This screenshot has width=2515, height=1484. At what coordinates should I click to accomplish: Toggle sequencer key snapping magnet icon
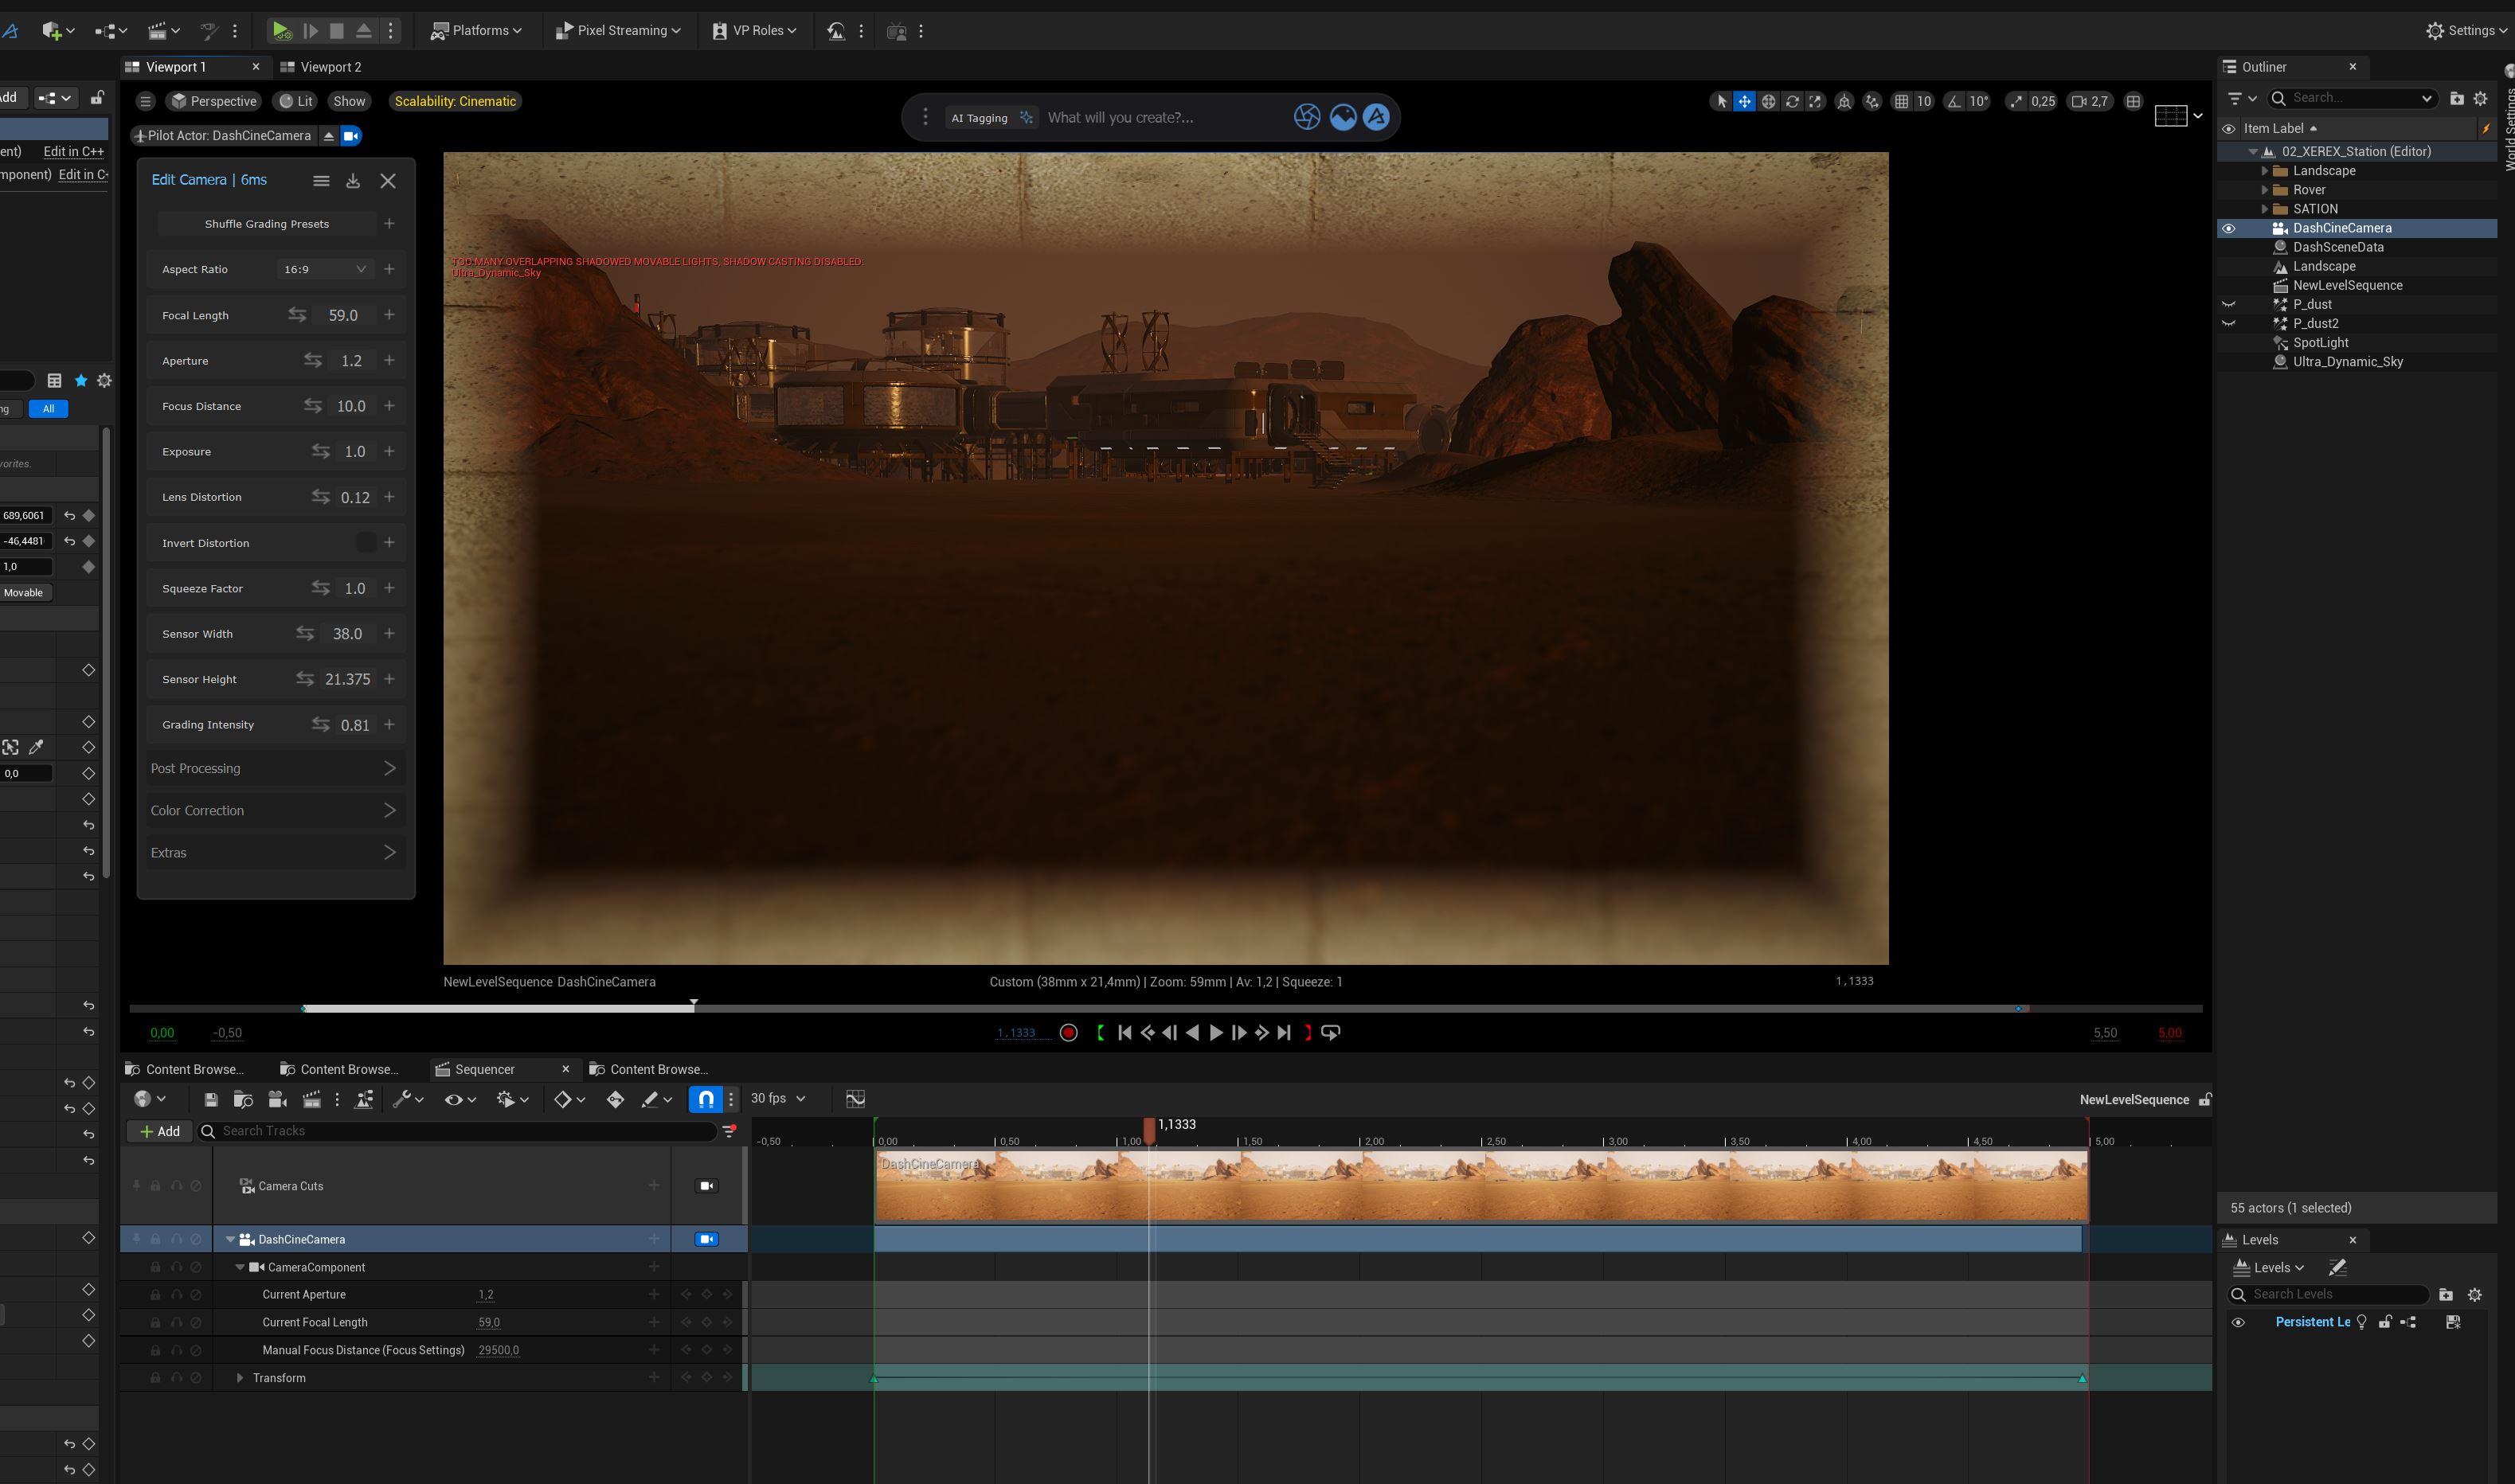[x=706, y=1099]
